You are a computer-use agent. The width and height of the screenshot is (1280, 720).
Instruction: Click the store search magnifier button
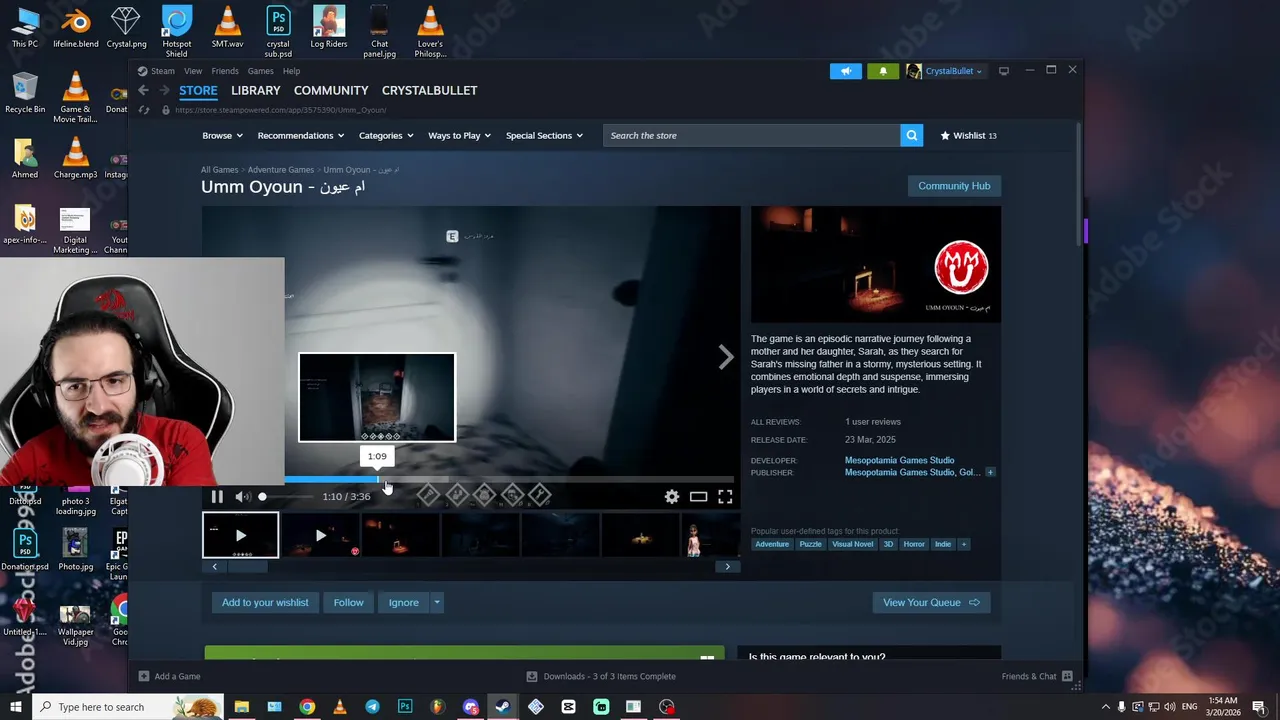pyautogui.click(x=911, y=135)
